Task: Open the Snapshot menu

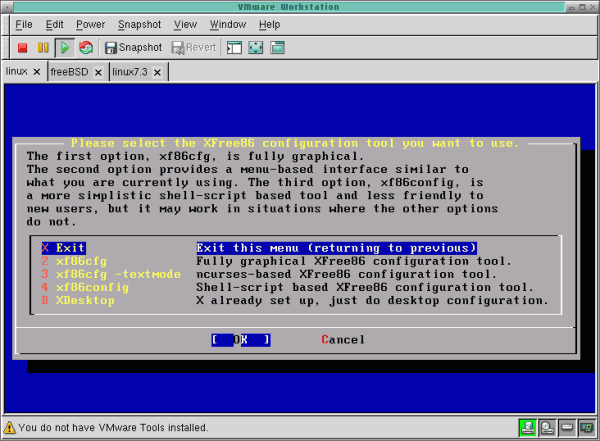Action: point(139,24)
